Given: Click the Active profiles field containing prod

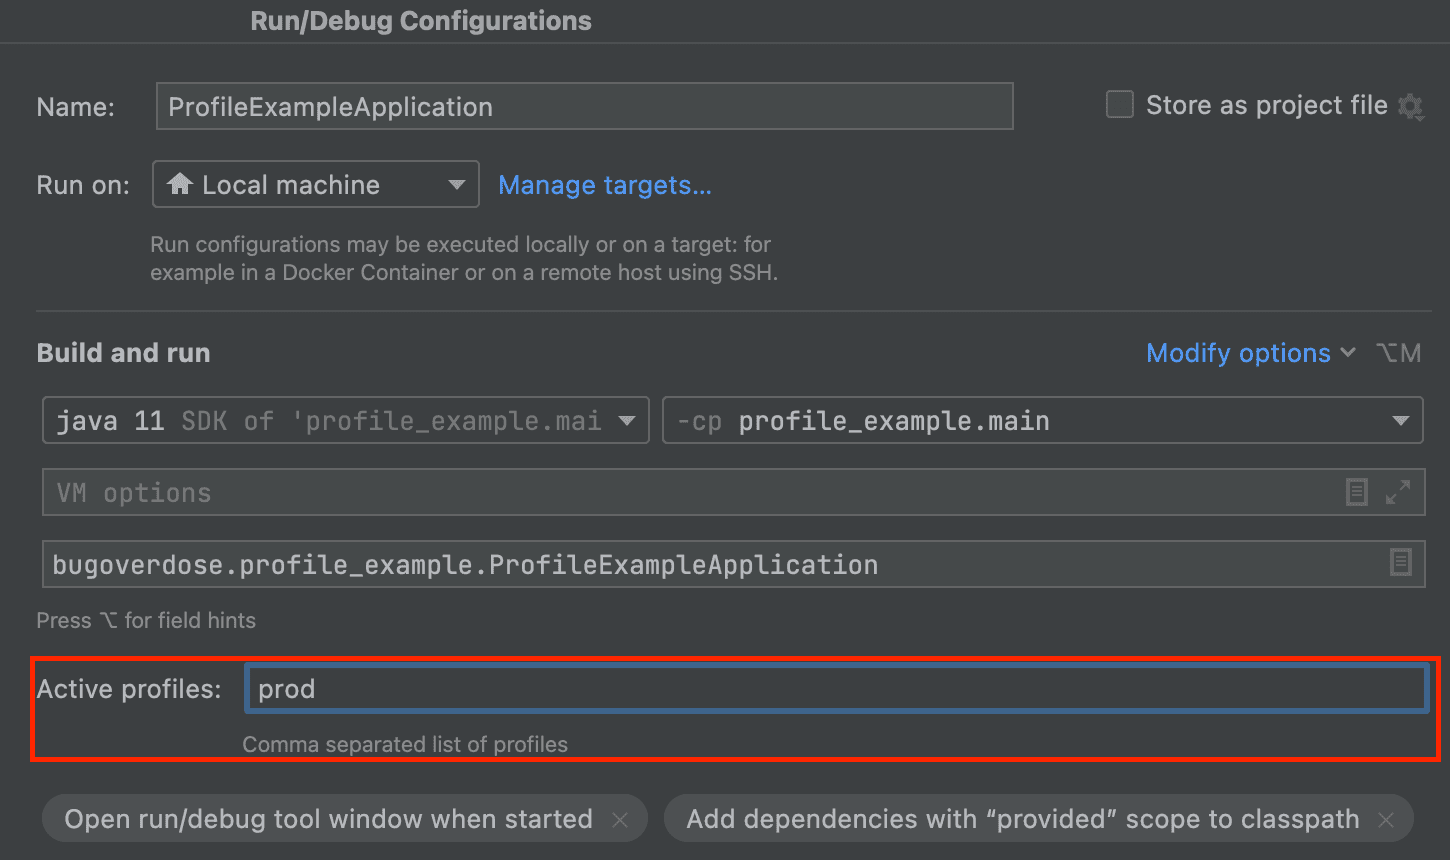Looking at the screenshot, I should (837, 689).
